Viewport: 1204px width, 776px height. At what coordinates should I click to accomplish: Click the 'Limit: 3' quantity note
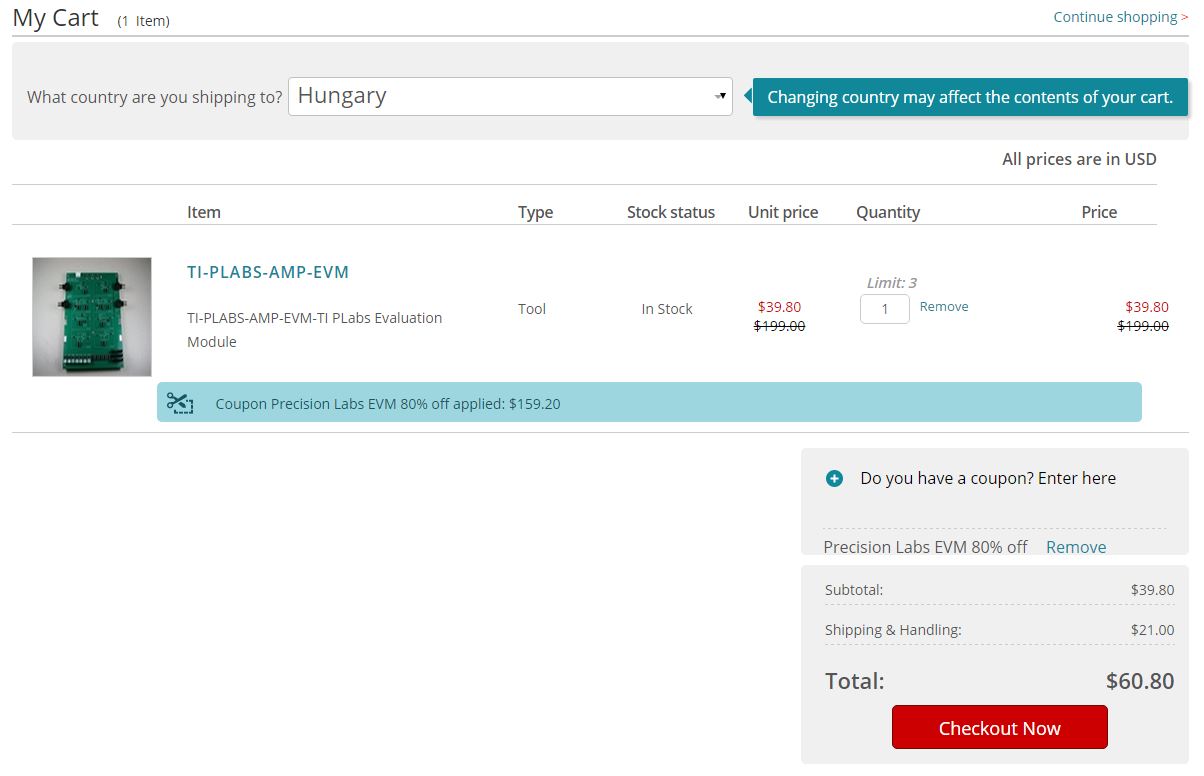[892, 283]
